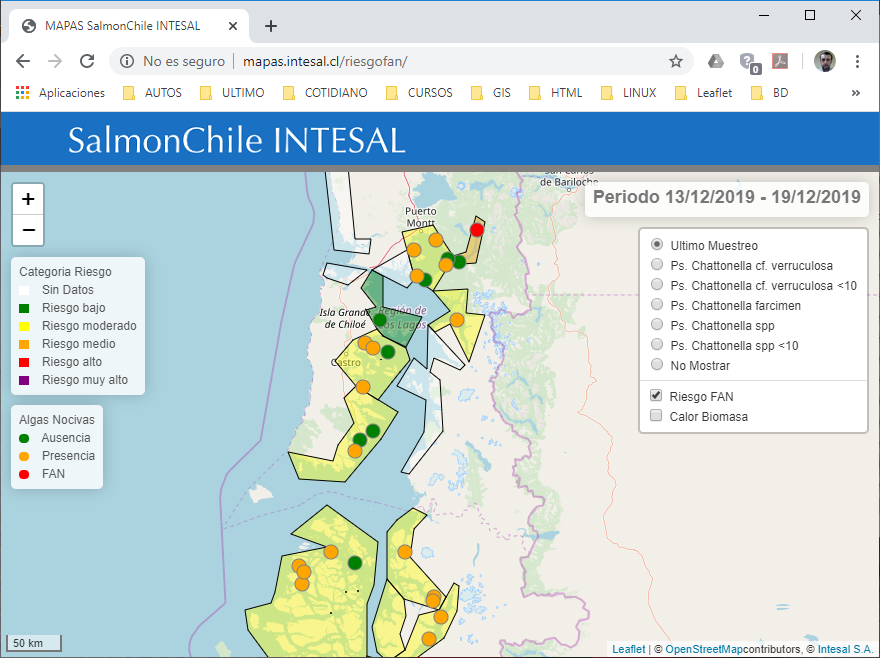This screenshot has width=880, height=658.
Task: Open the COTIDIANO bookmark folder
Action: pos(326,93)
